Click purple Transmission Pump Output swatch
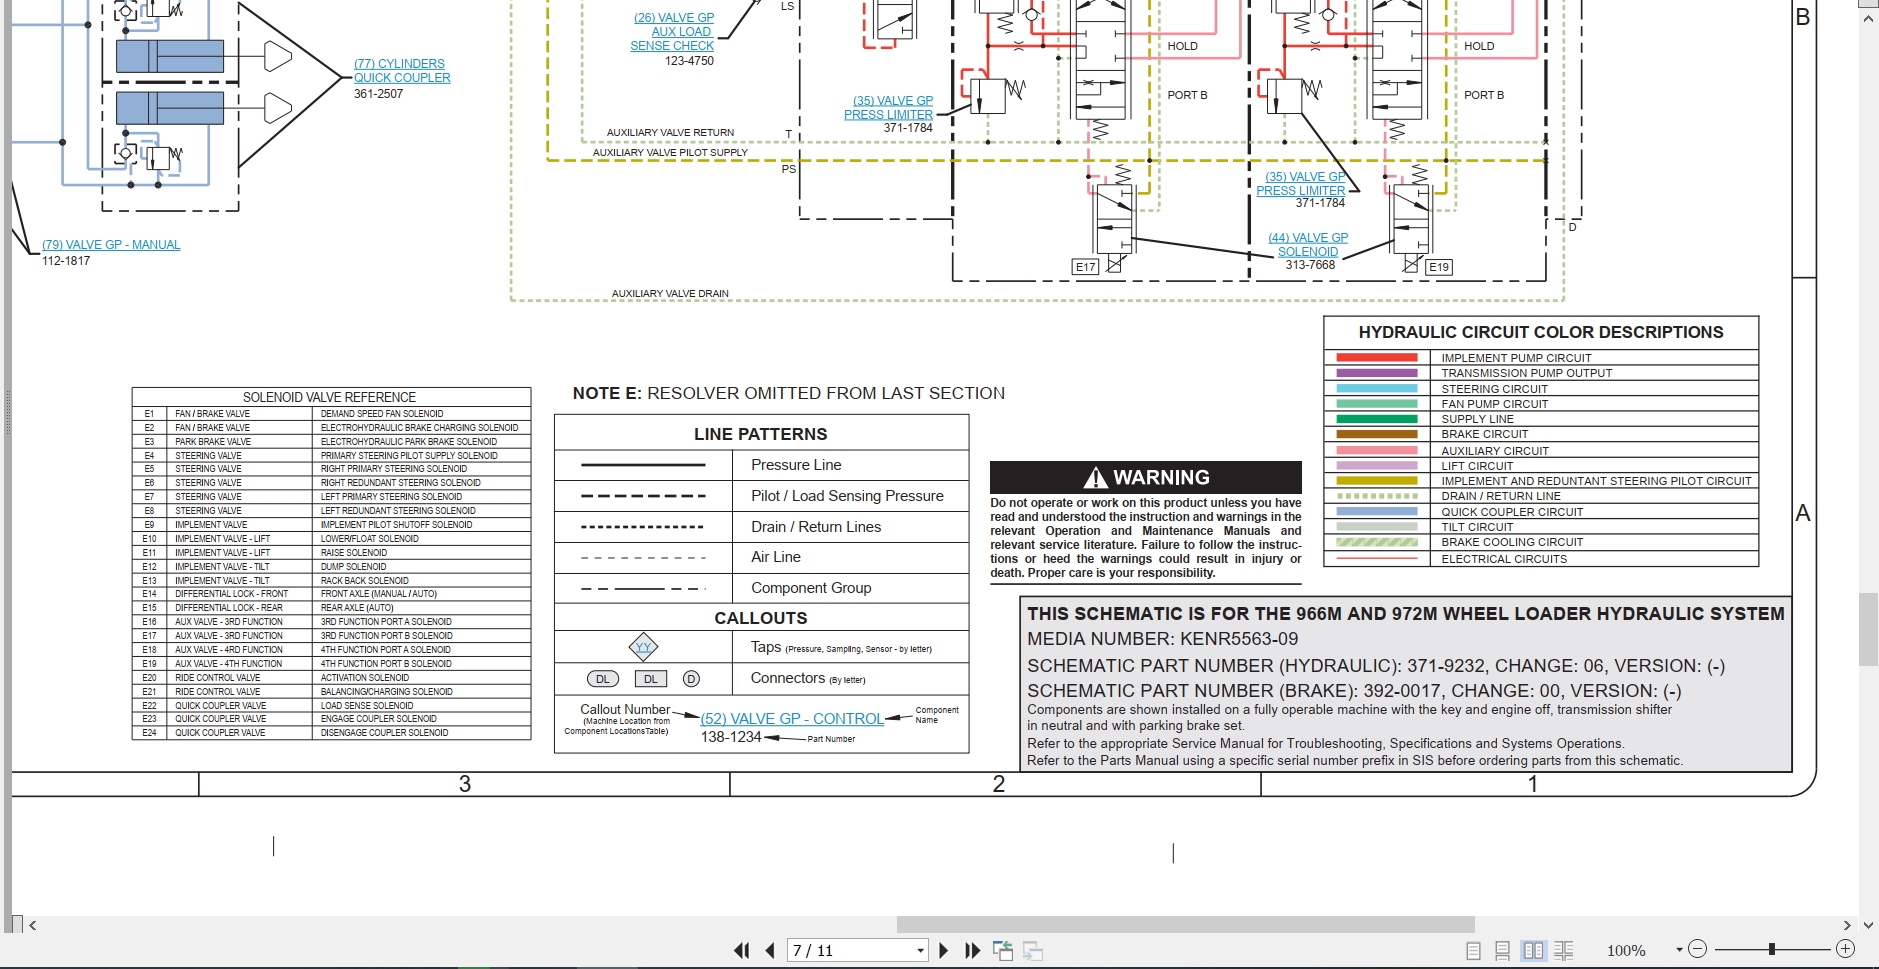 (1377, 373)
